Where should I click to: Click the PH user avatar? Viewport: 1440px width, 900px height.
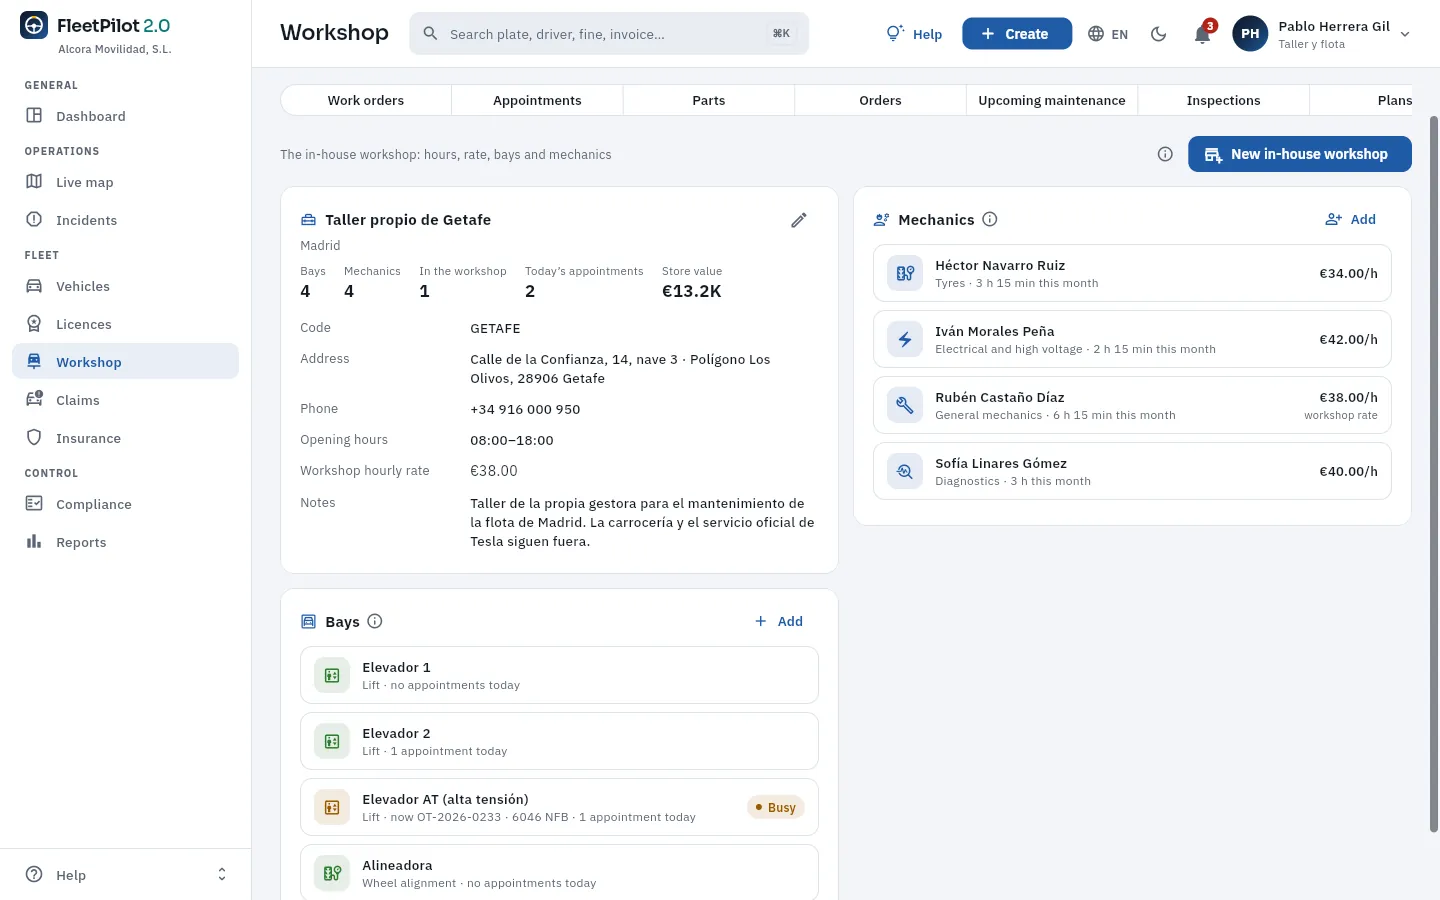click(x=1250, y=34)
